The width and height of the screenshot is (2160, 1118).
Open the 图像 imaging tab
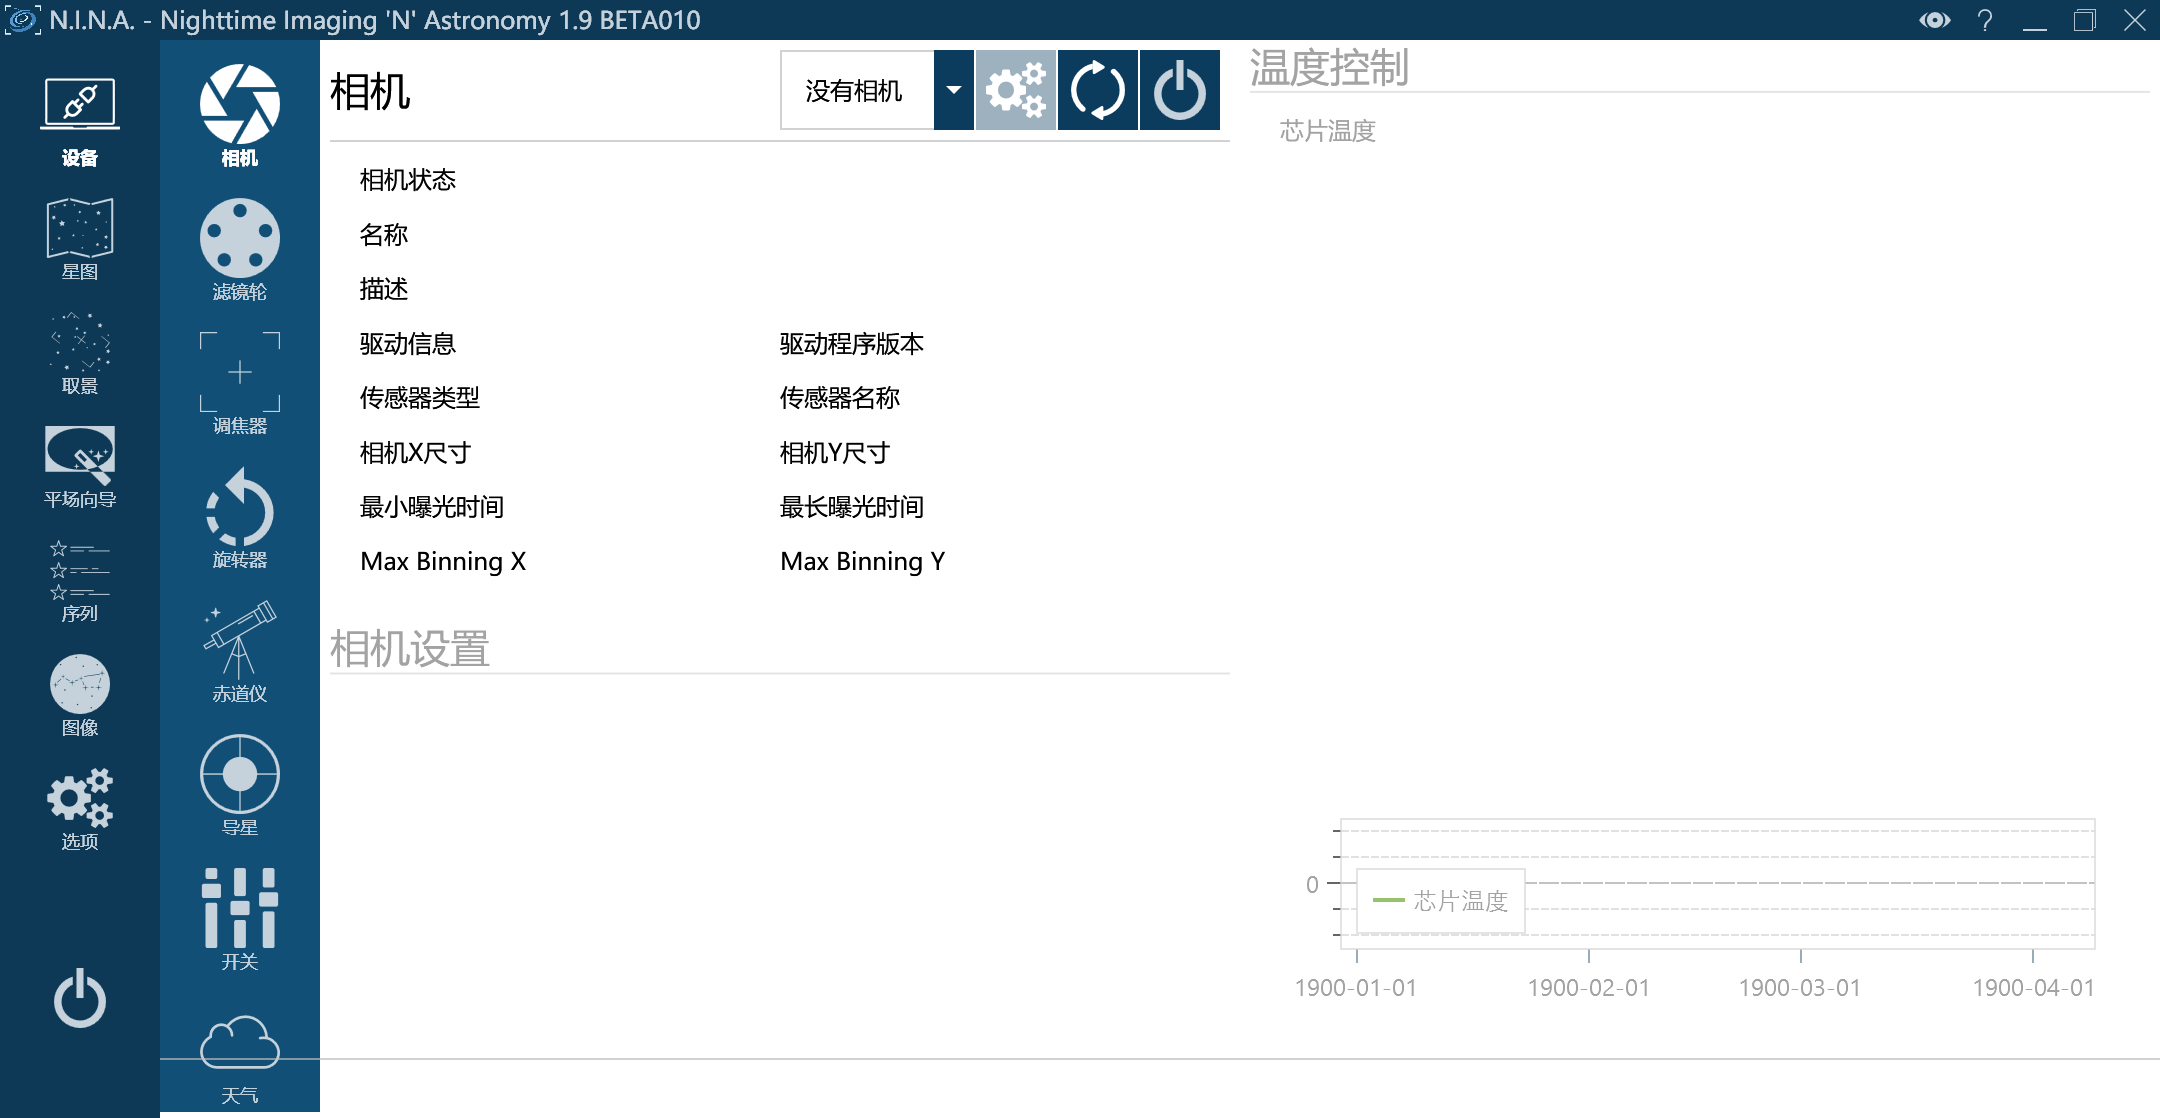(x=80, y=695)
